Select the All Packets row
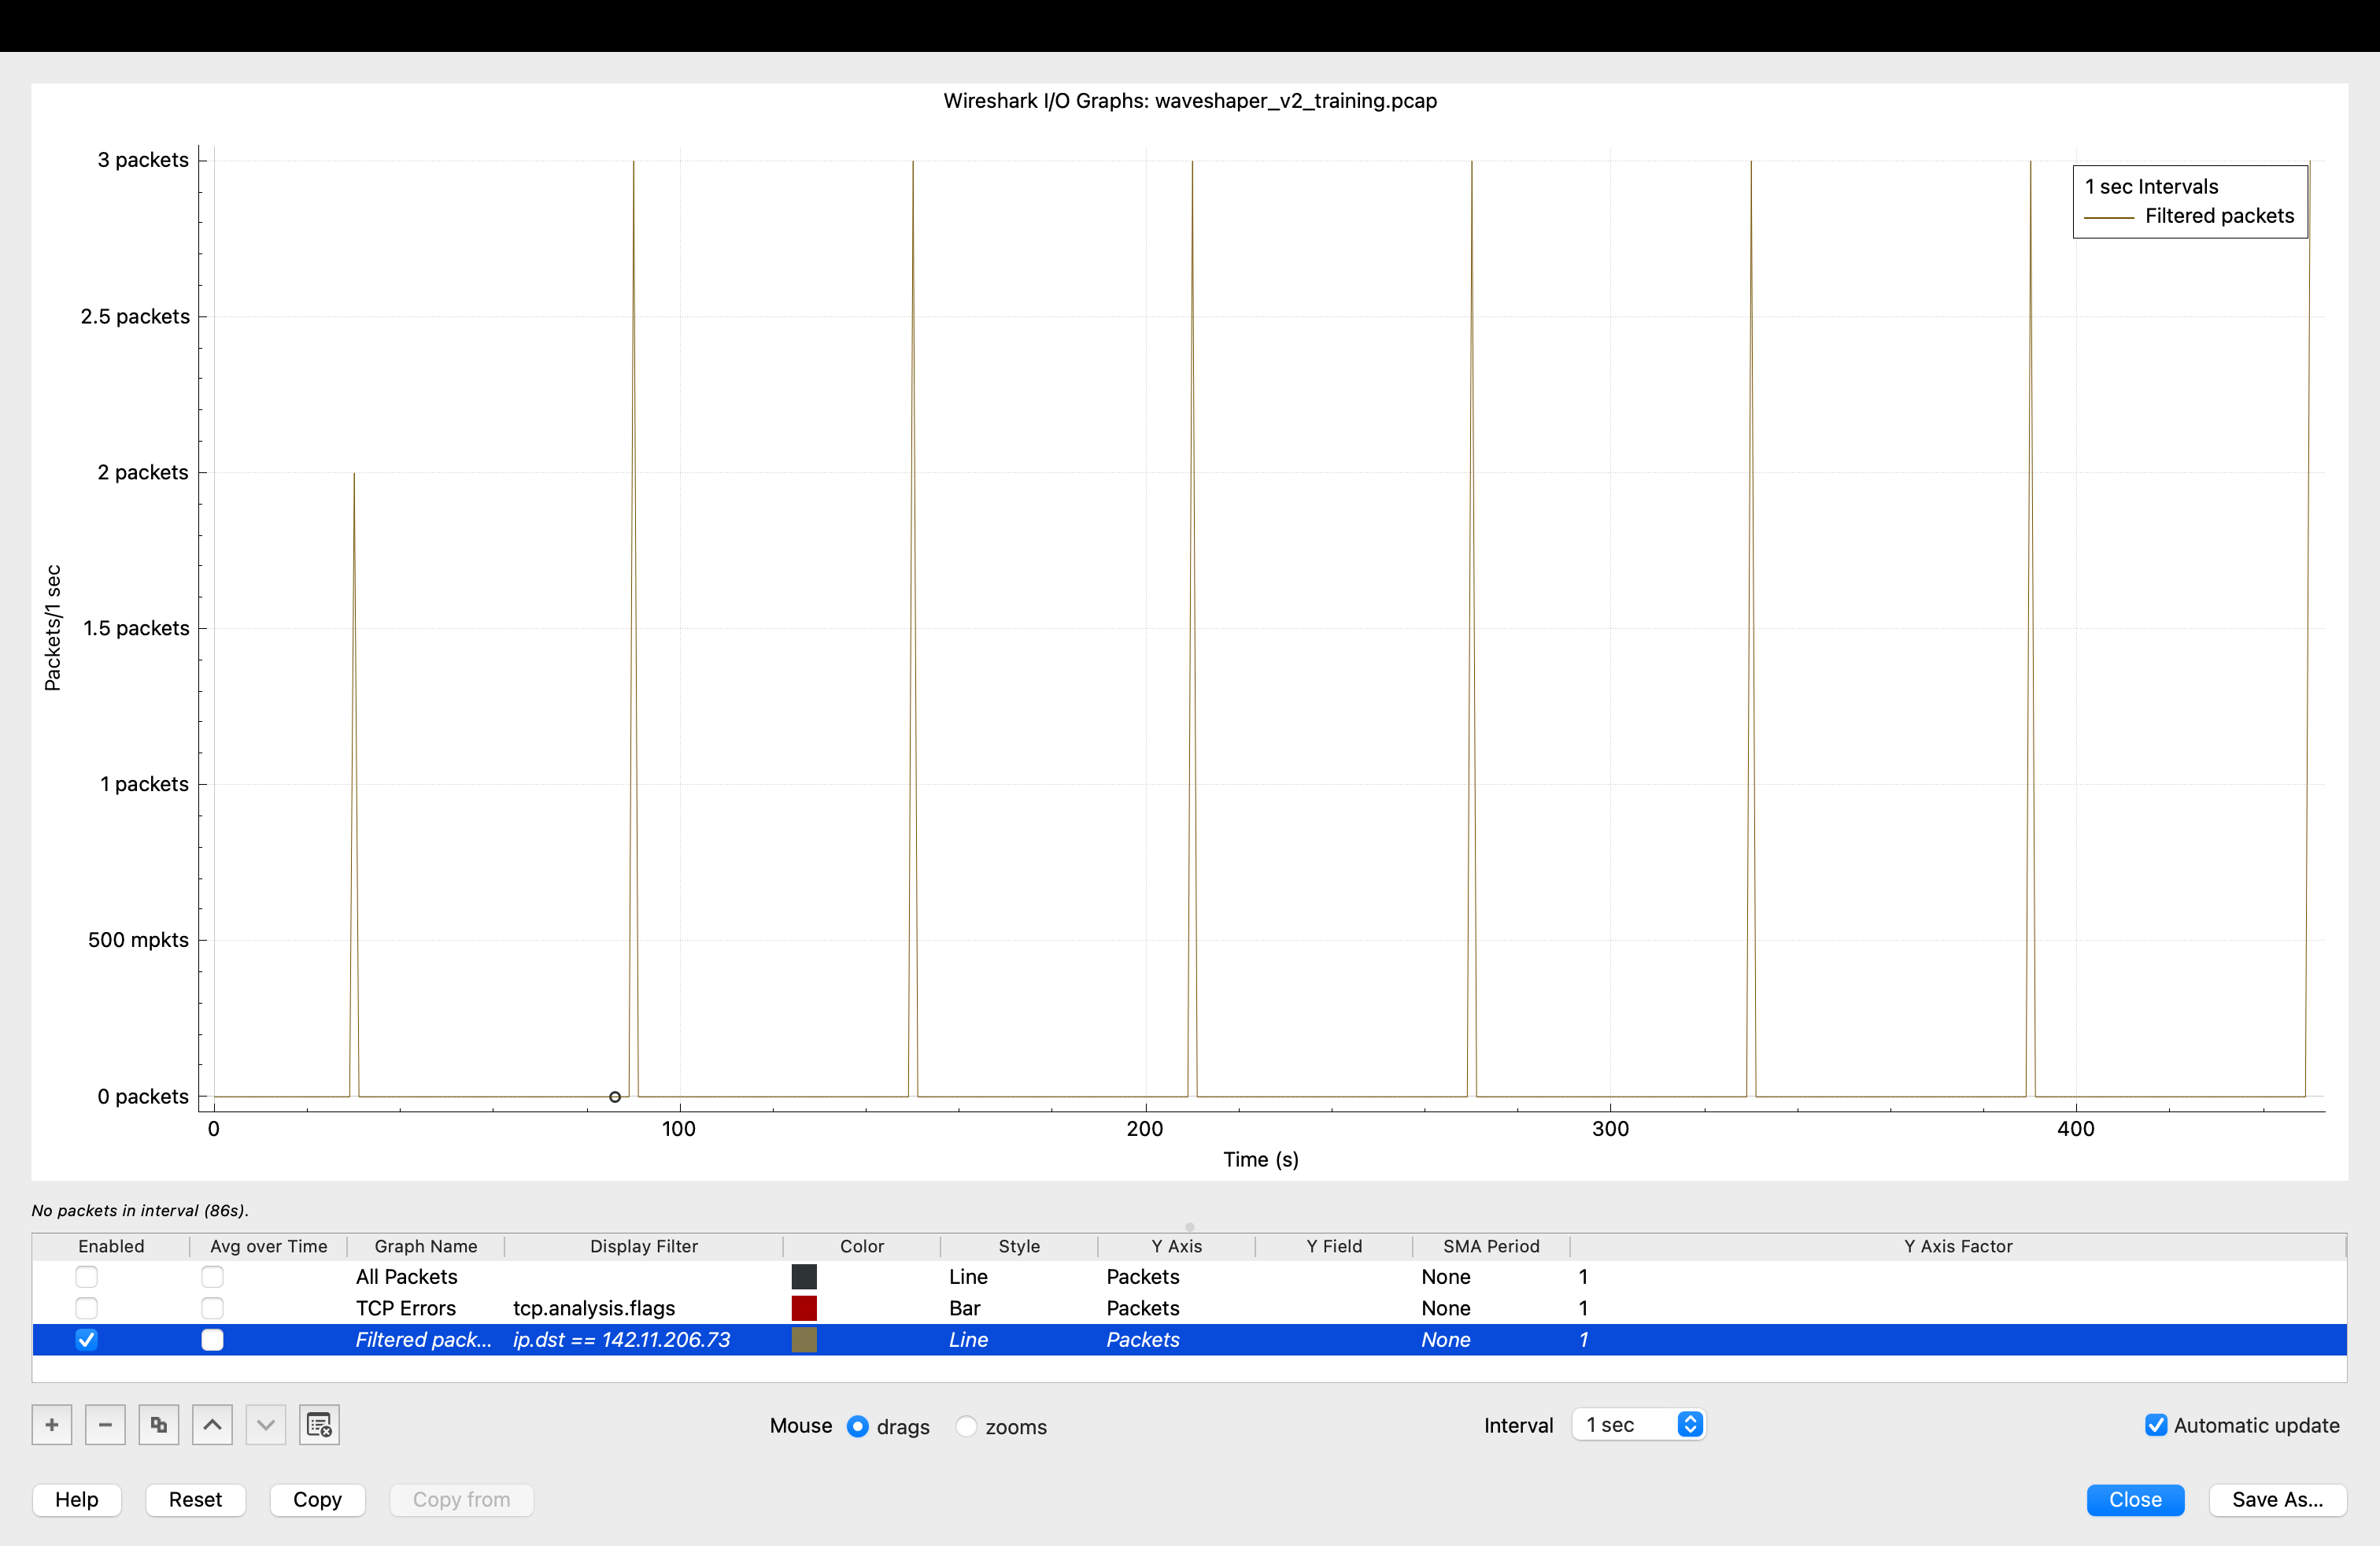2380x1546 pixels. (406, 1277)
